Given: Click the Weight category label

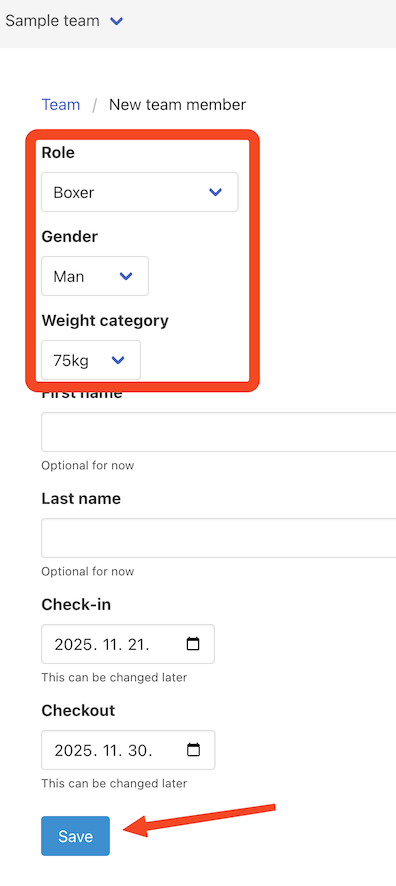Looking at the screenshot, I should [x=105, y=320].
